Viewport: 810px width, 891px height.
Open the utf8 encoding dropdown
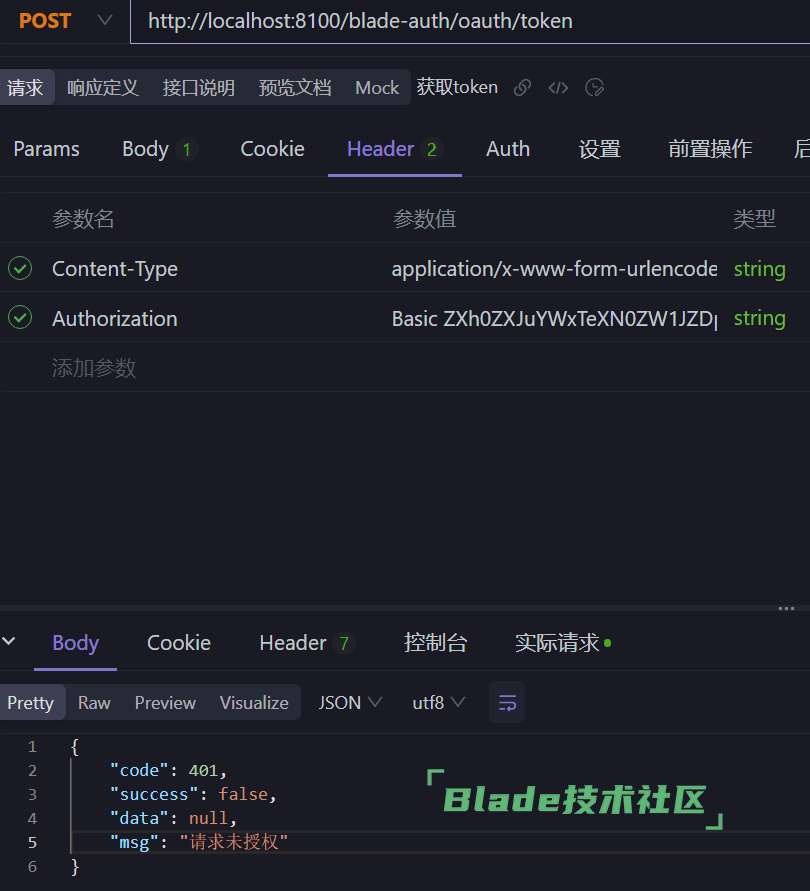(437, 702)
